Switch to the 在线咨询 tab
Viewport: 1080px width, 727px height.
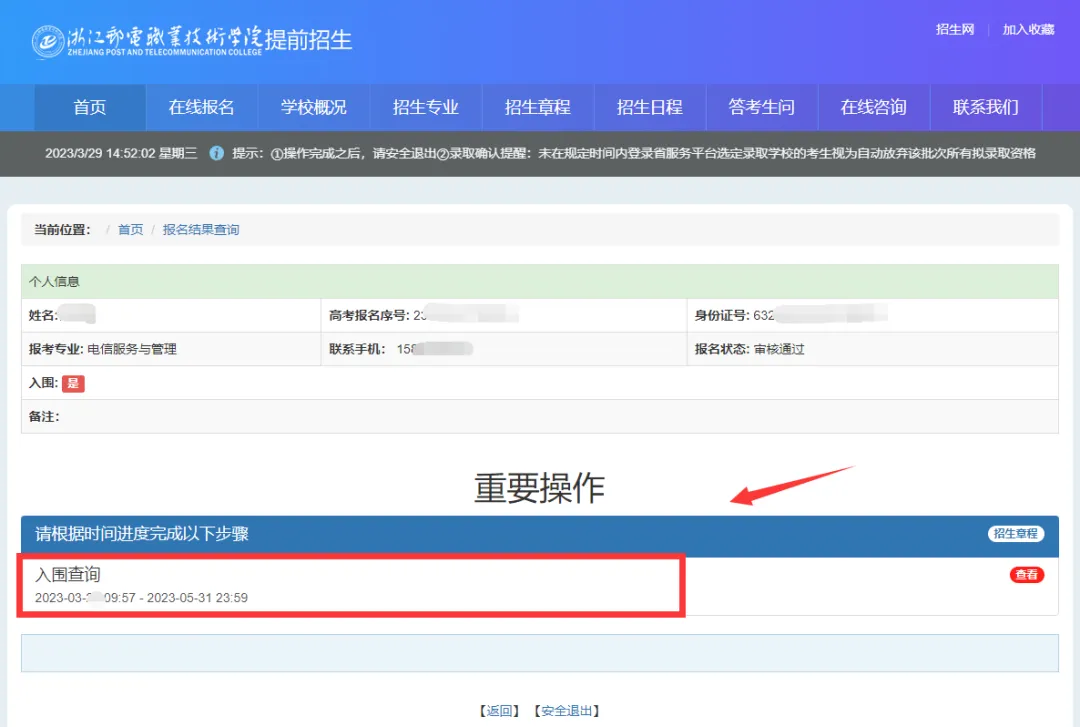click(874, 107)
